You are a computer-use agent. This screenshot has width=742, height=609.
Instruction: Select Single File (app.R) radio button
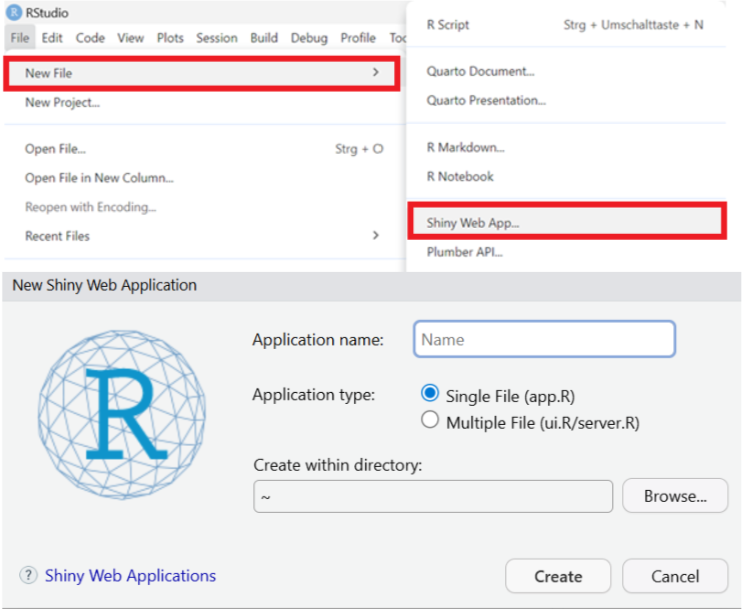430,393
